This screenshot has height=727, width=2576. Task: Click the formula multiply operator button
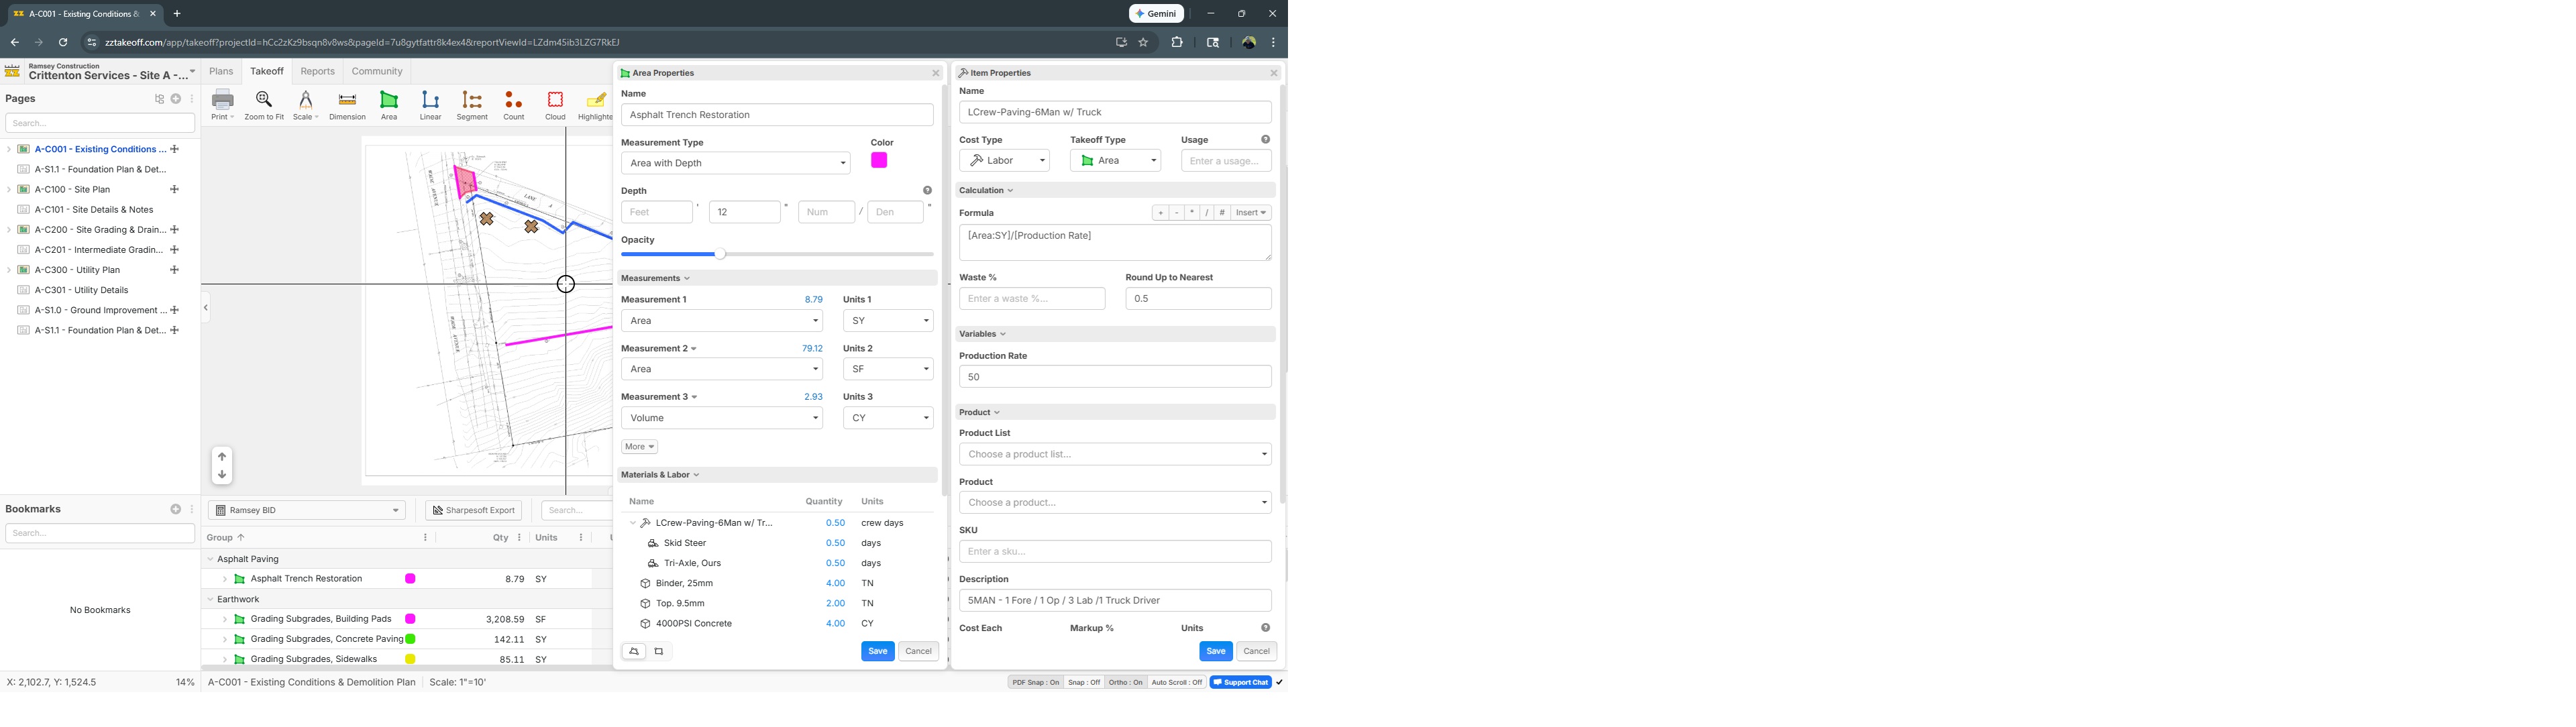(x=1191, y=213)
